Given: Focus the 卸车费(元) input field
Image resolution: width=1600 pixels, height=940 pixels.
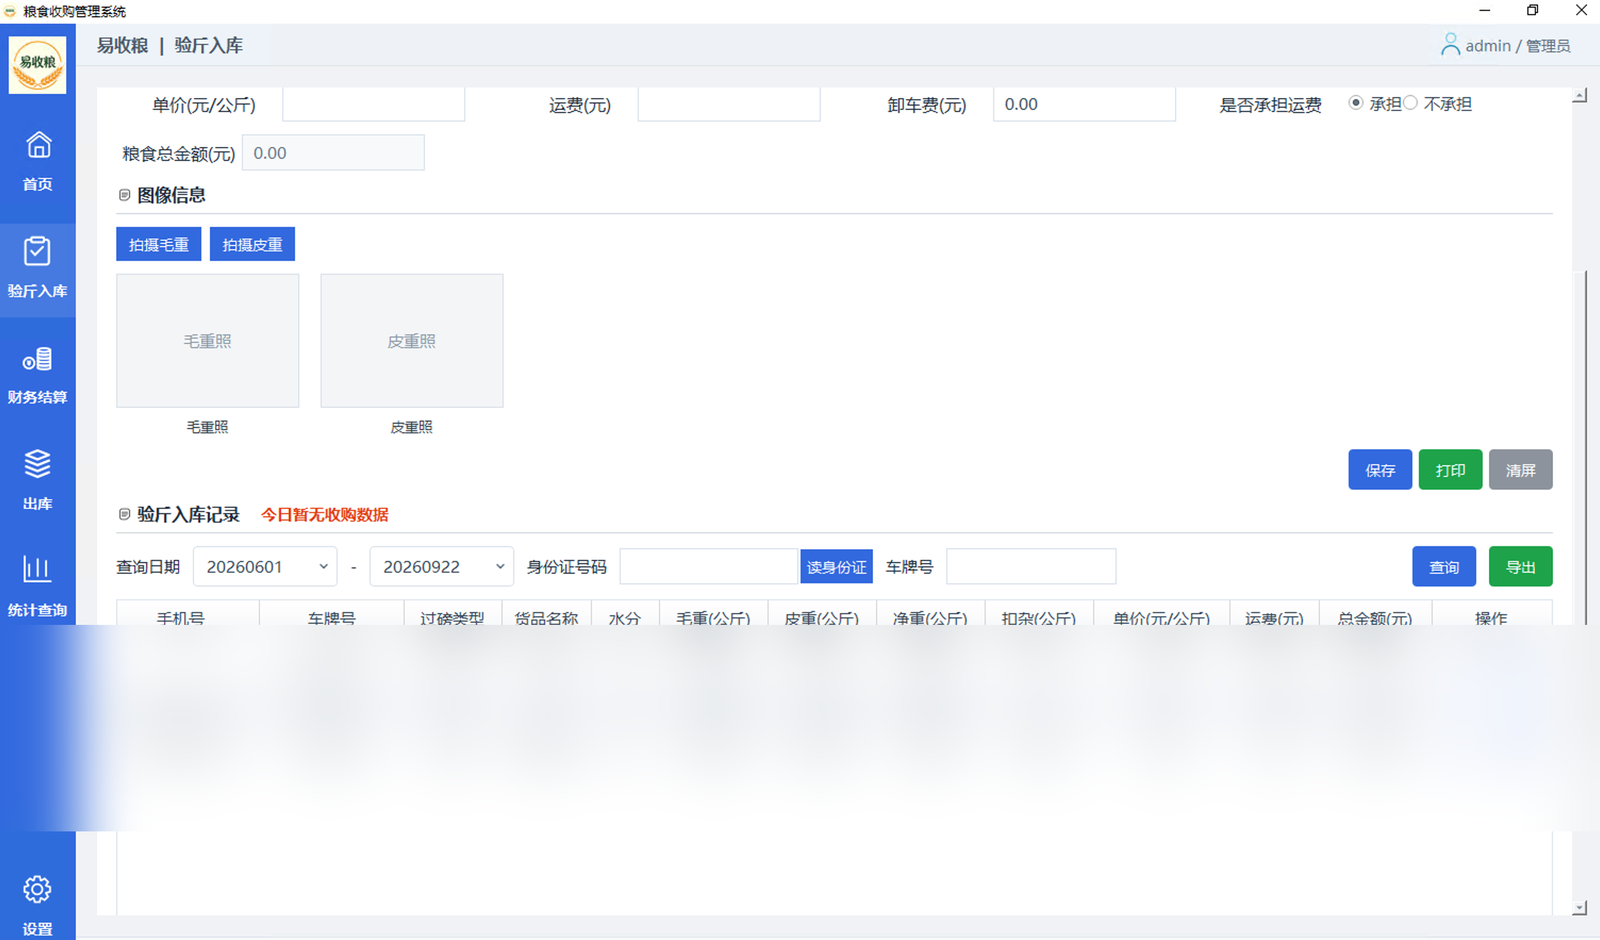Looking at the screenshot, I should (1084, 104).
